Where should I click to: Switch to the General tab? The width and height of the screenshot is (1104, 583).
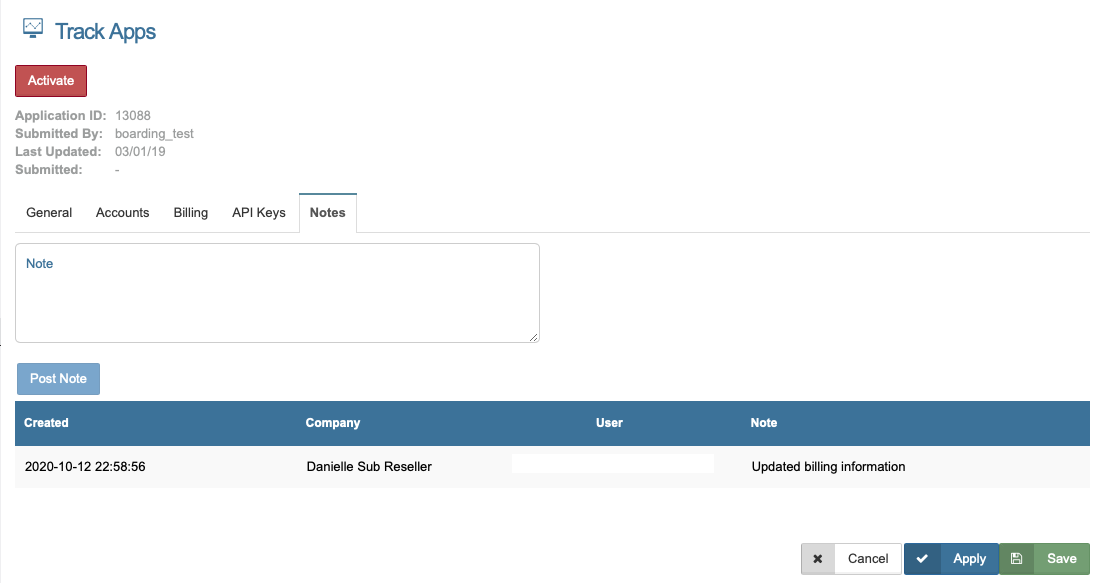(49, 213)
